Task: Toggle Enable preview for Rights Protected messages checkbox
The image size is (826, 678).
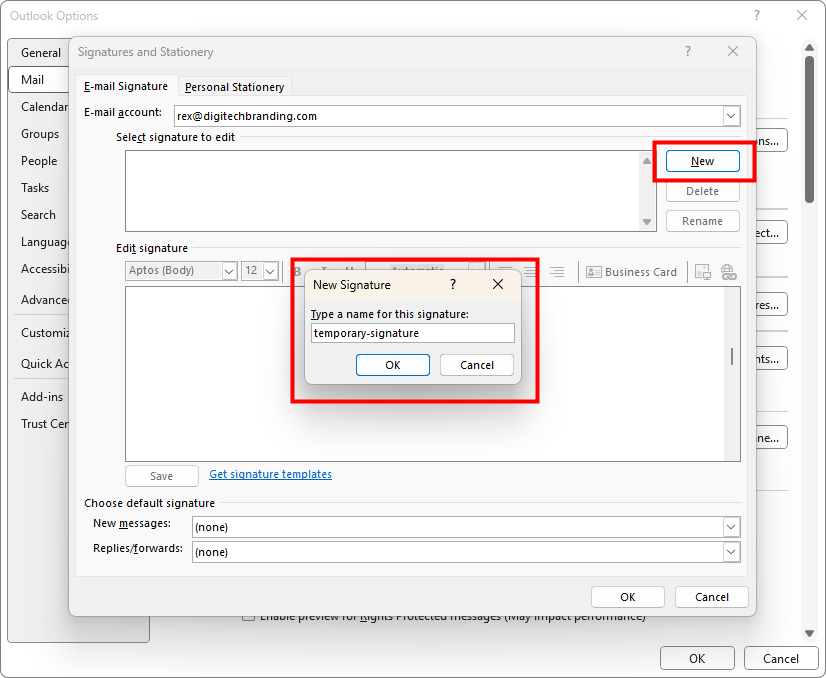Action: (x=248, y=617)
